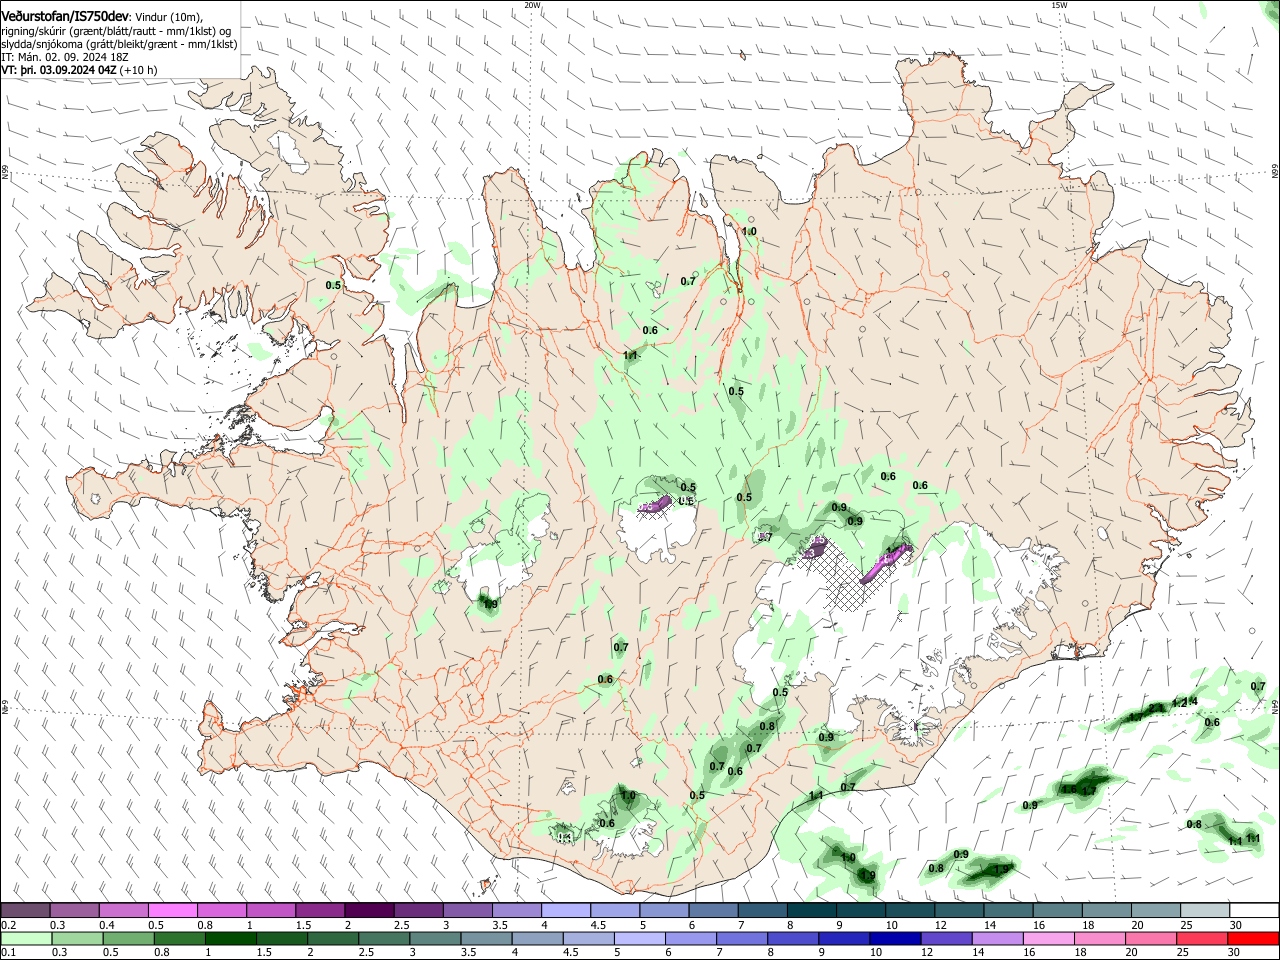Click the greyish-purple swatch labeled 0.2

point(26,910)
